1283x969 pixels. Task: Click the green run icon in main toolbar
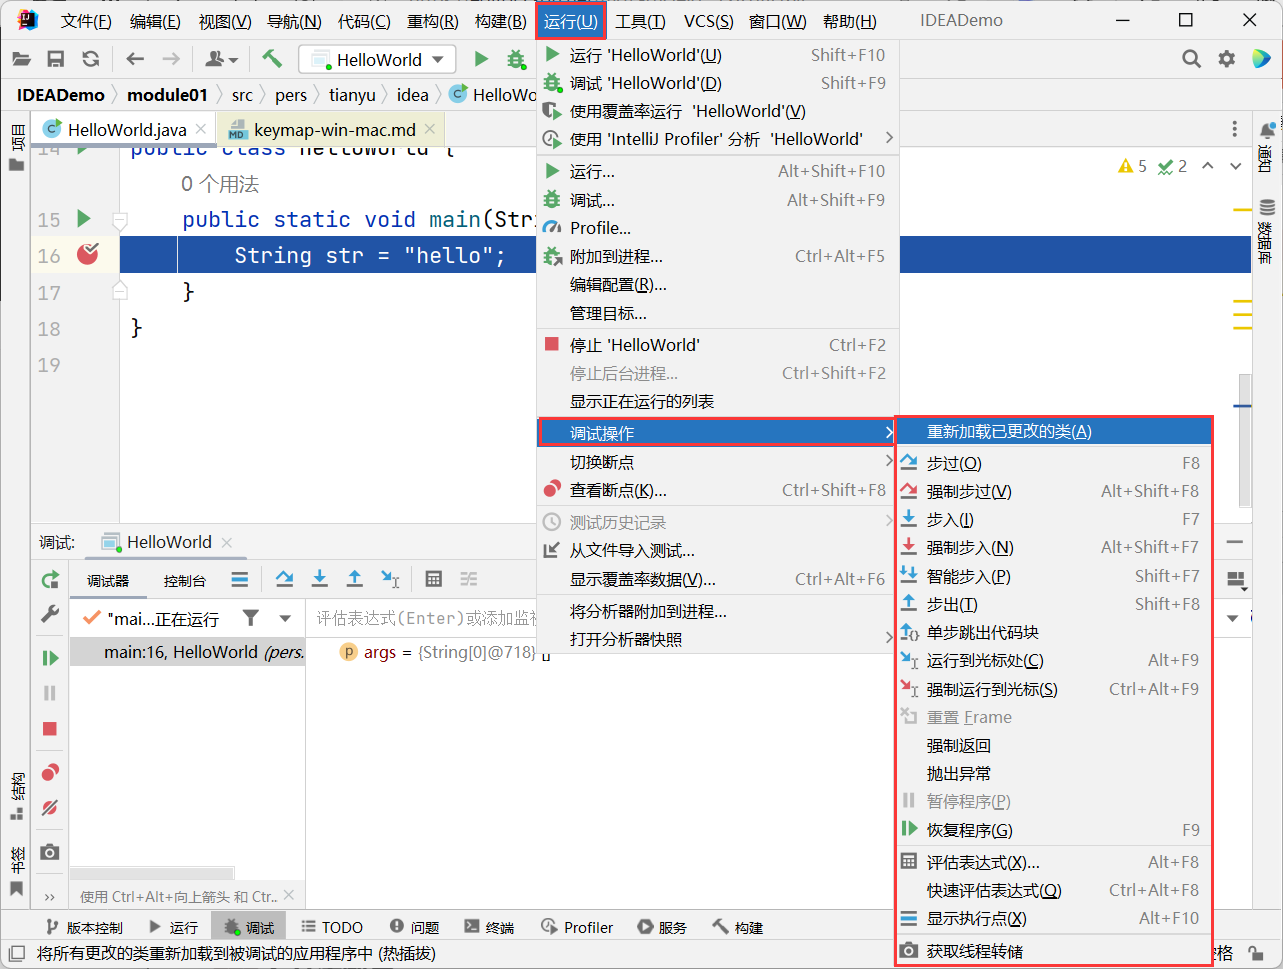(481, 59)
